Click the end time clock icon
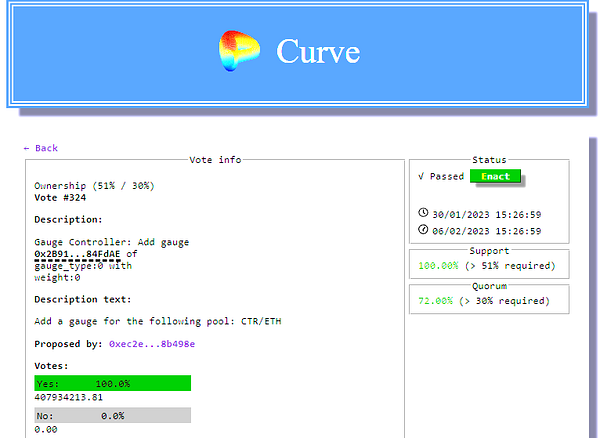The width and height of the screenshot is (600, 438). (x=423, y=229)
